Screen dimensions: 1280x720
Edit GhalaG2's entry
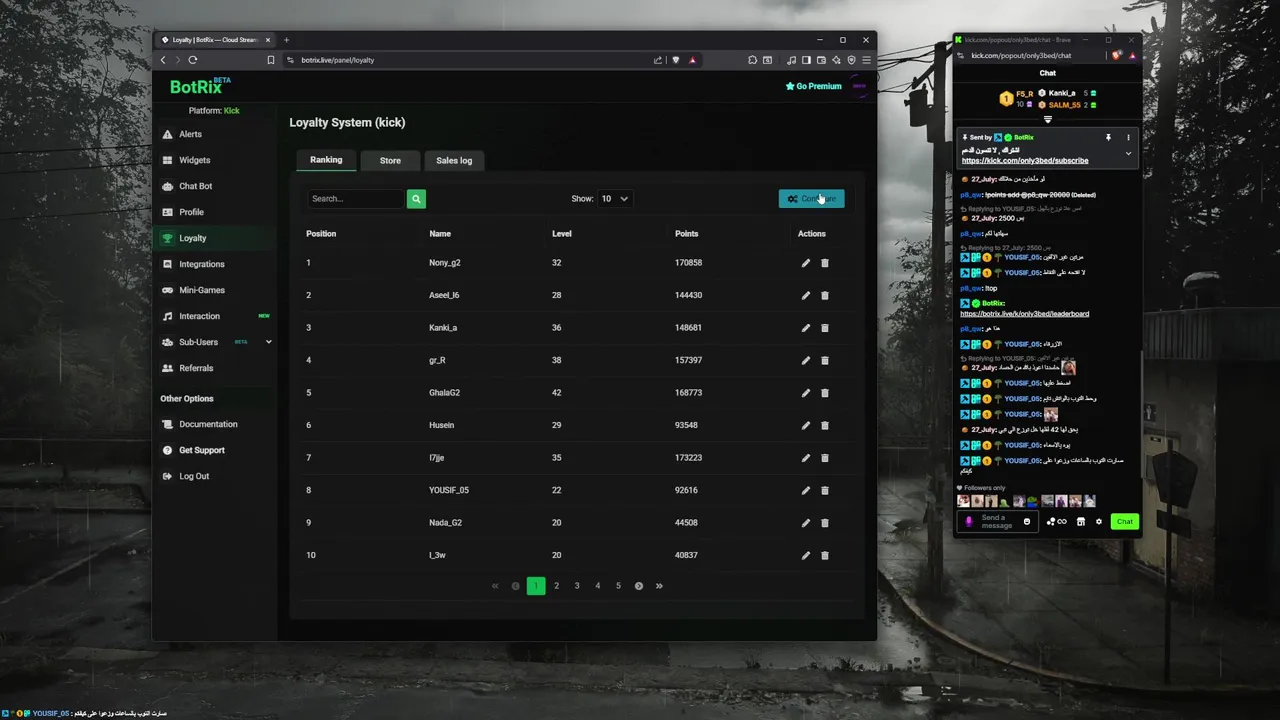(806, 393)
